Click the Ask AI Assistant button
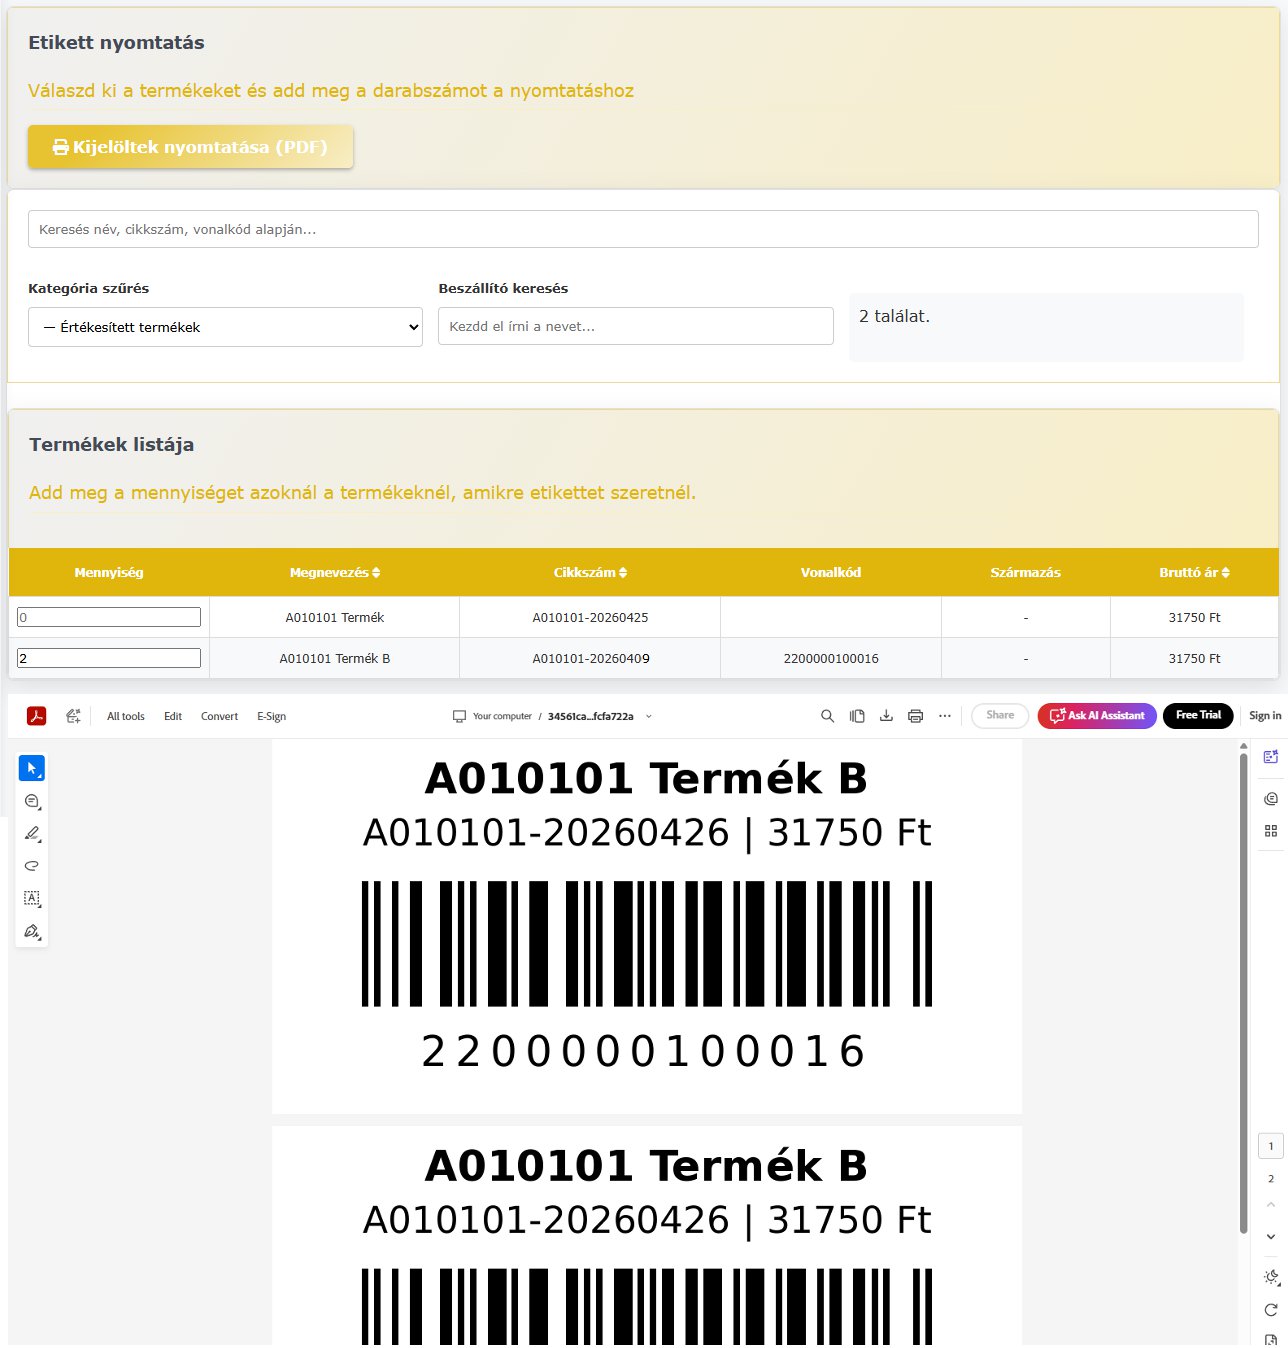This screenshot has width=1288, height=1348. pos(1097,716)
